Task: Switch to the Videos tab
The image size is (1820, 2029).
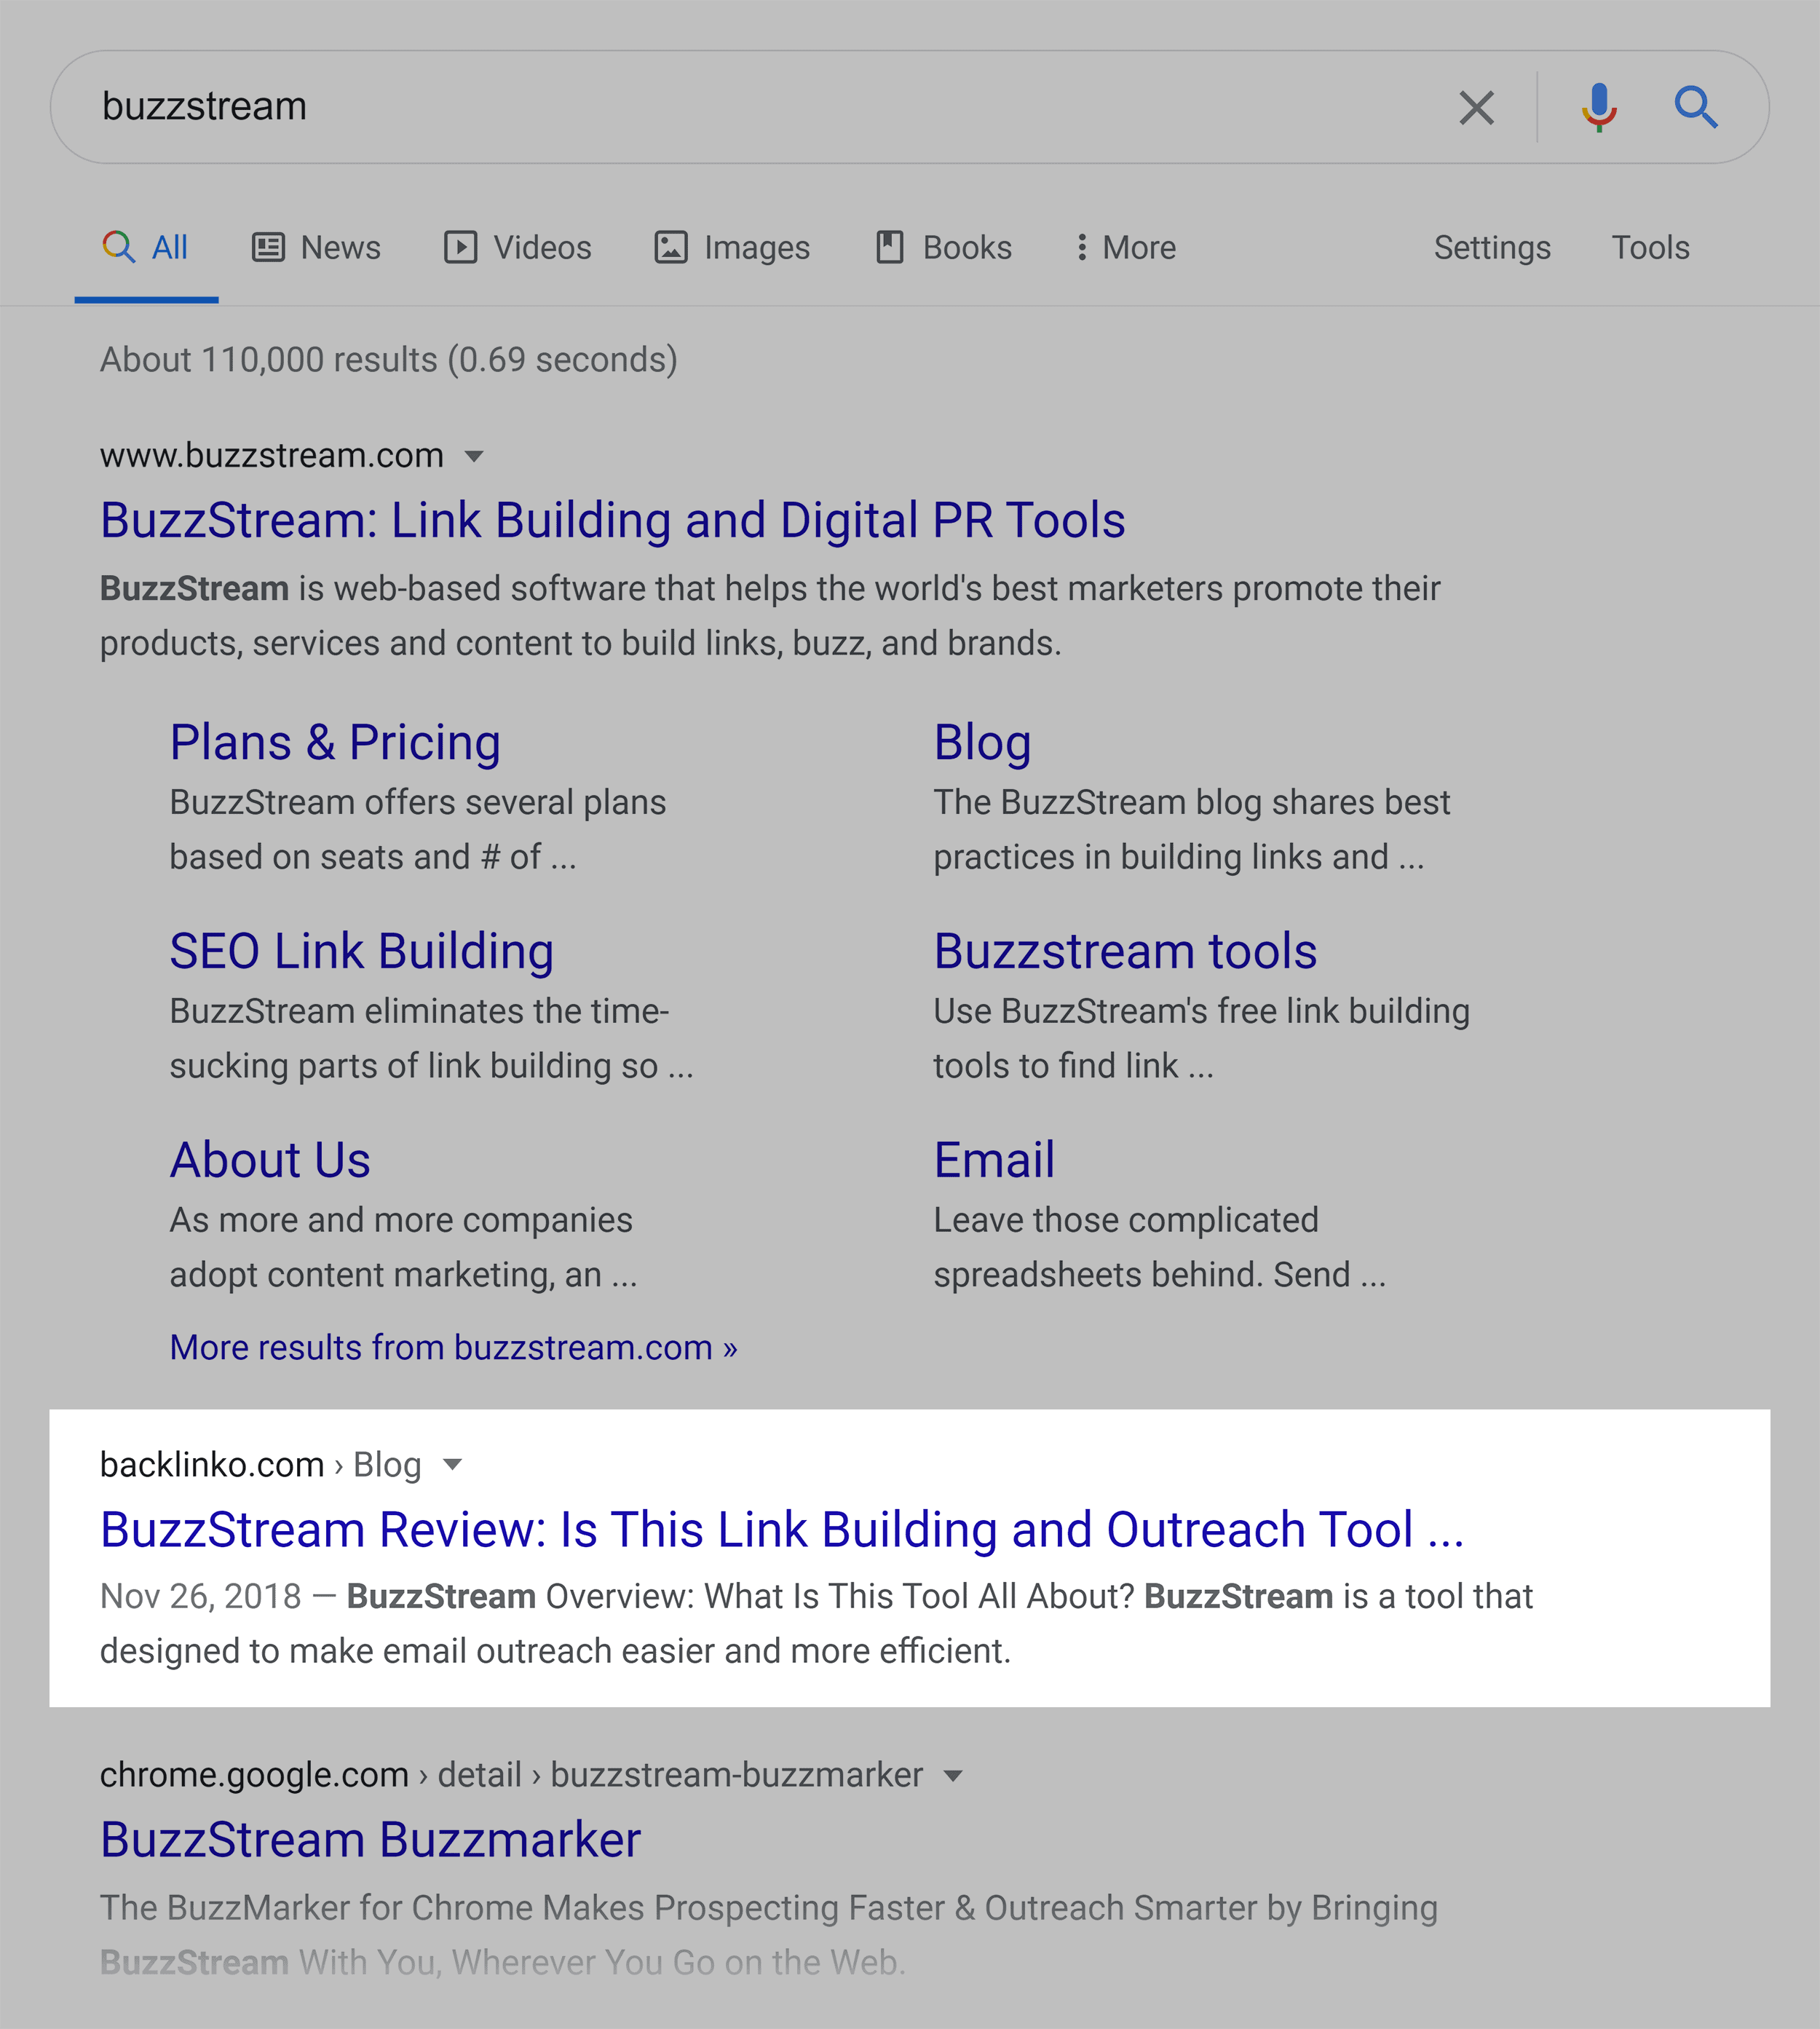Action: coord(517,247)
